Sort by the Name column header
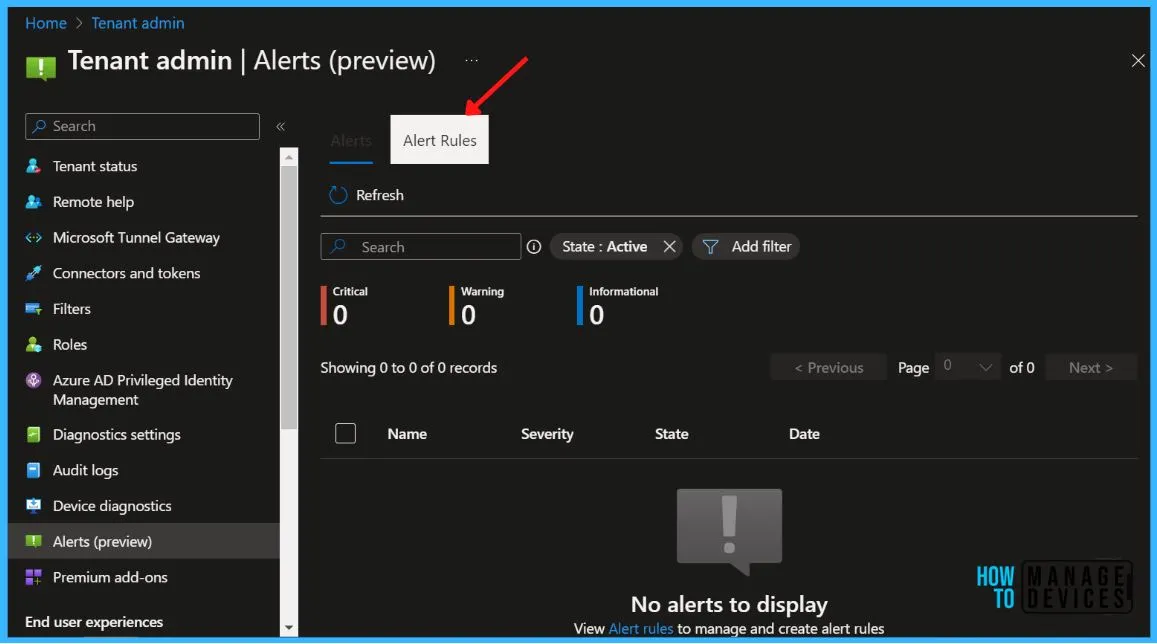 click(x=407, y=434)
